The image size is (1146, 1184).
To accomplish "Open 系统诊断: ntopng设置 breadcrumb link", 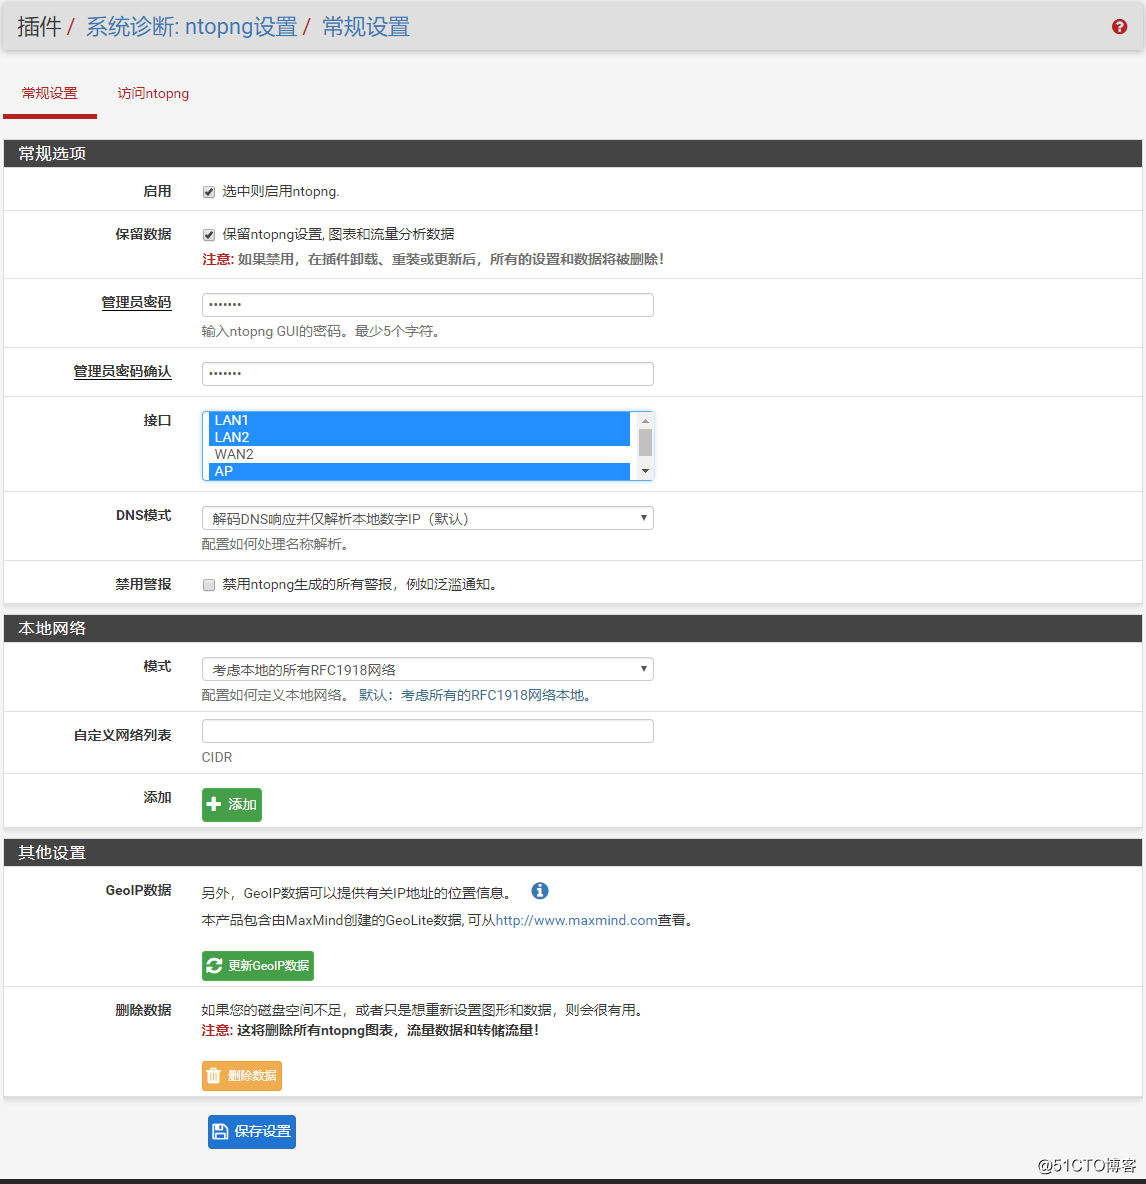I will tap(191, 27).
